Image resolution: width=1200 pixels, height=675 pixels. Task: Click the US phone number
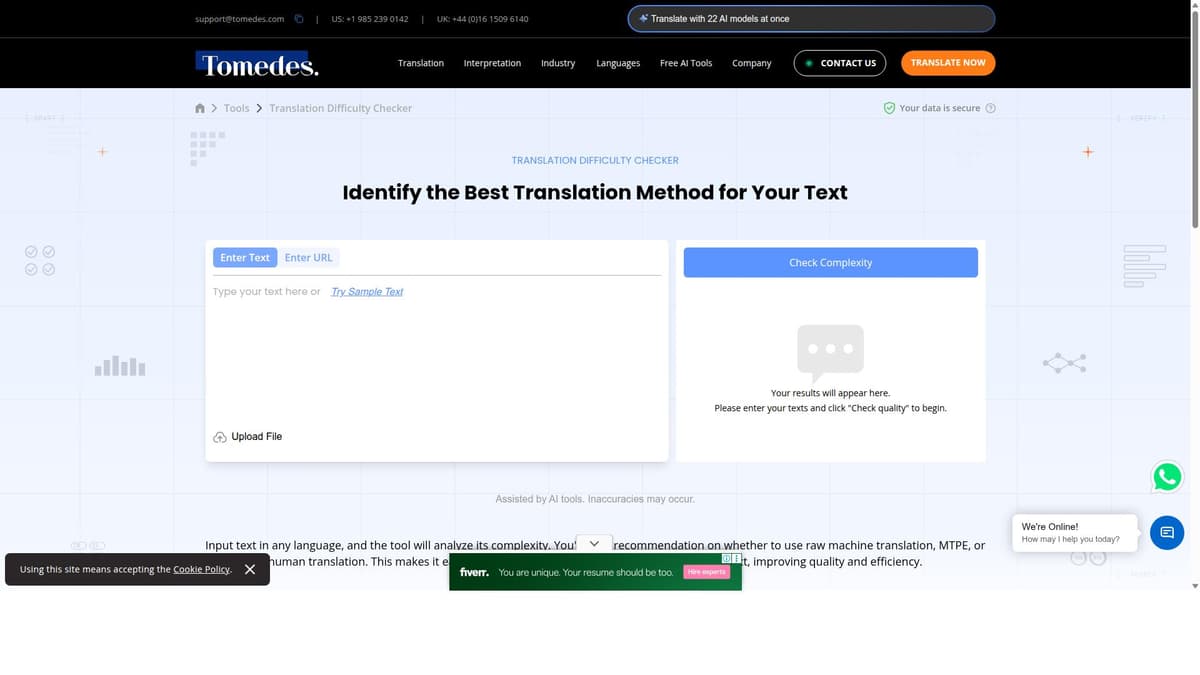370,19
